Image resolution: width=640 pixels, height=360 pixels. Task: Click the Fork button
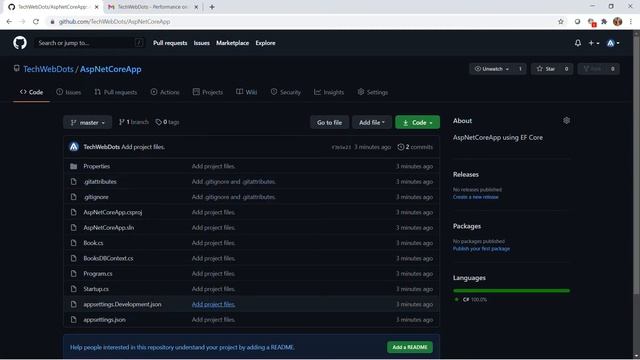coord(592,69)
